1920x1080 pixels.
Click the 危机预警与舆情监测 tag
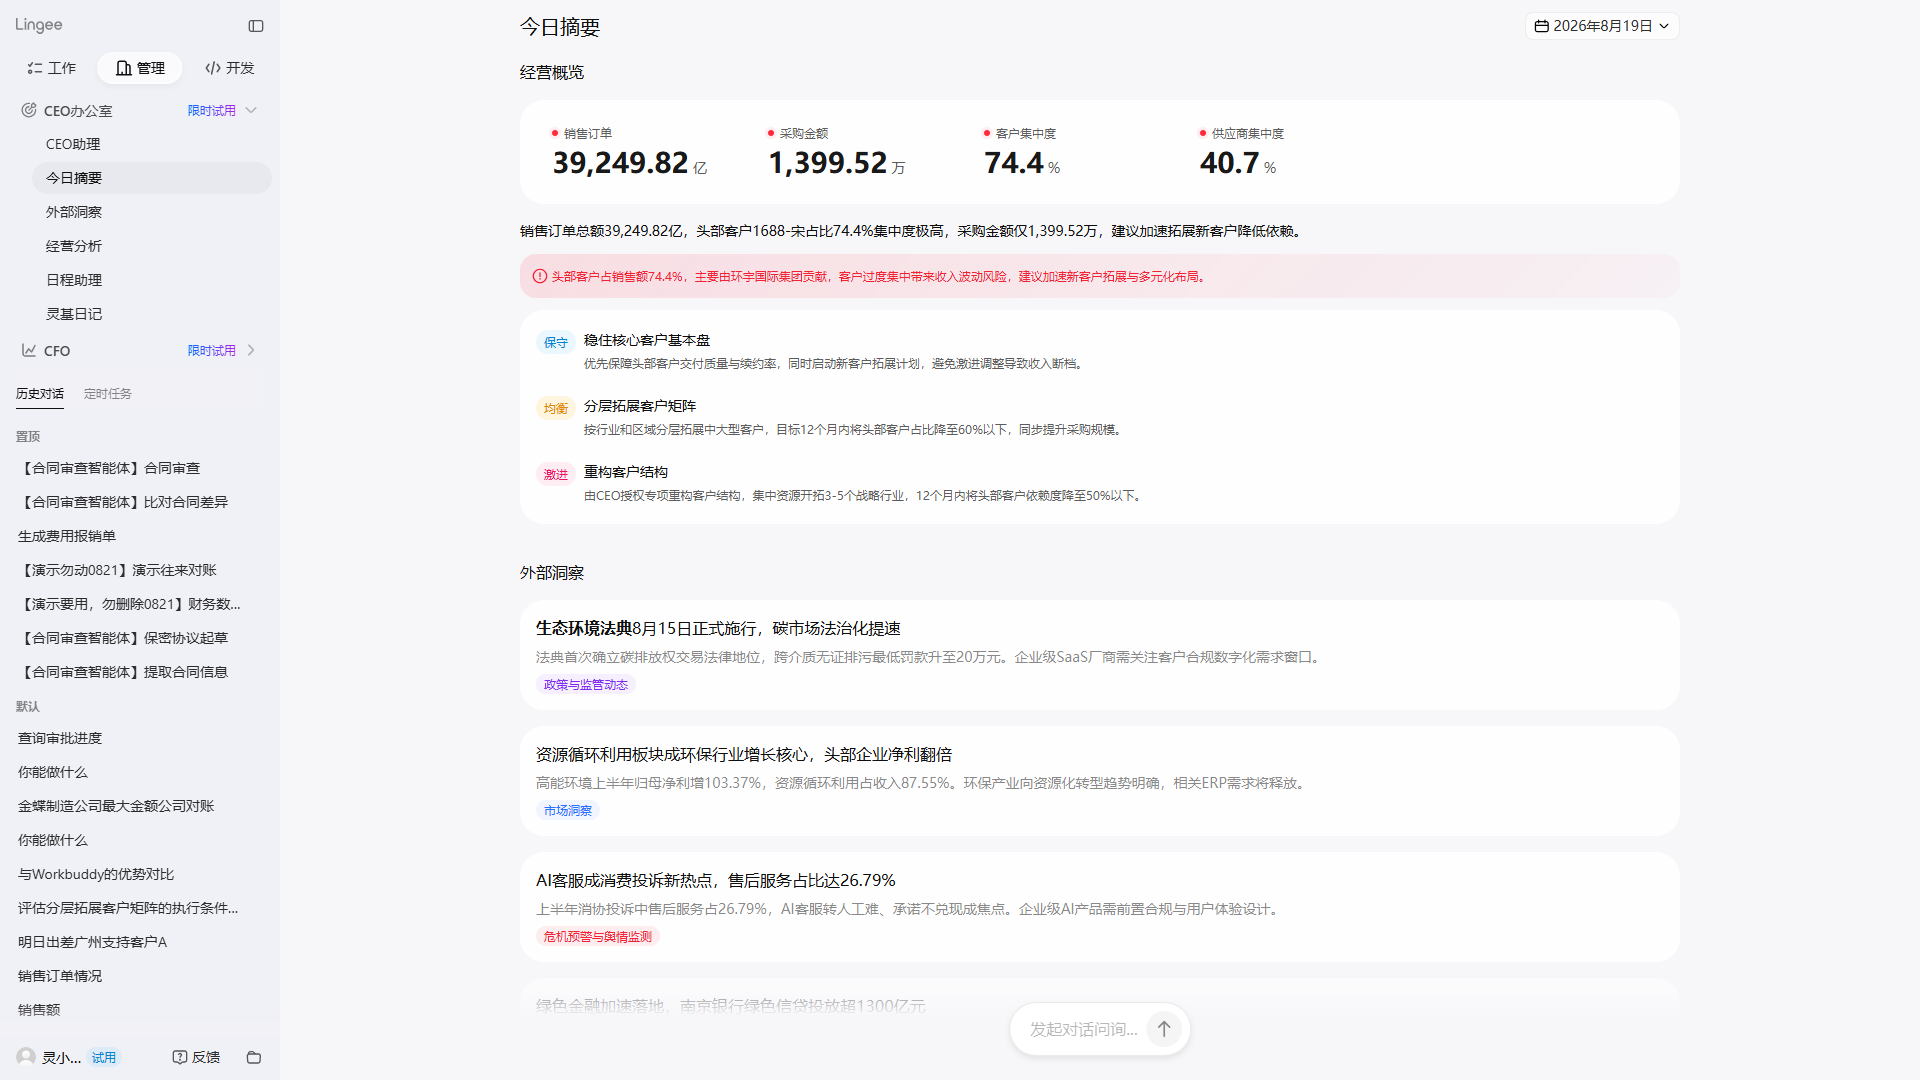coord(598,937)
